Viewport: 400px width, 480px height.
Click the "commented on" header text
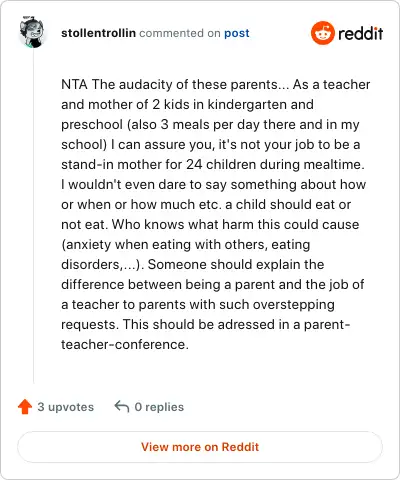(x=180, y=33)
